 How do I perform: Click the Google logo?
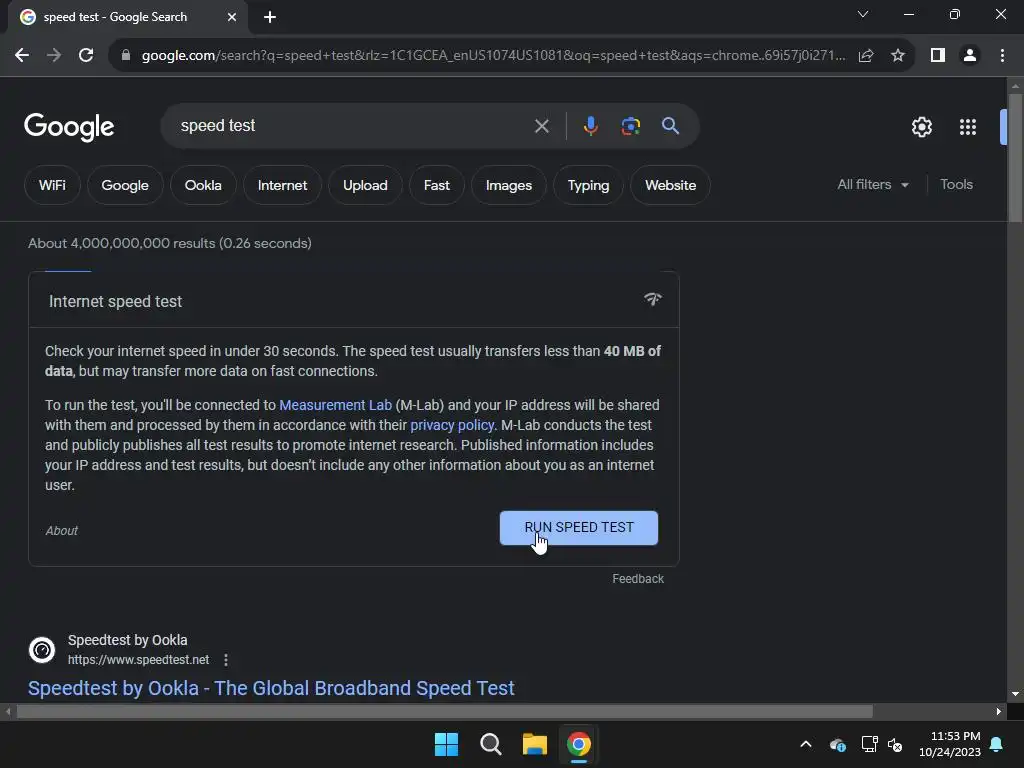tap(69, 127)
